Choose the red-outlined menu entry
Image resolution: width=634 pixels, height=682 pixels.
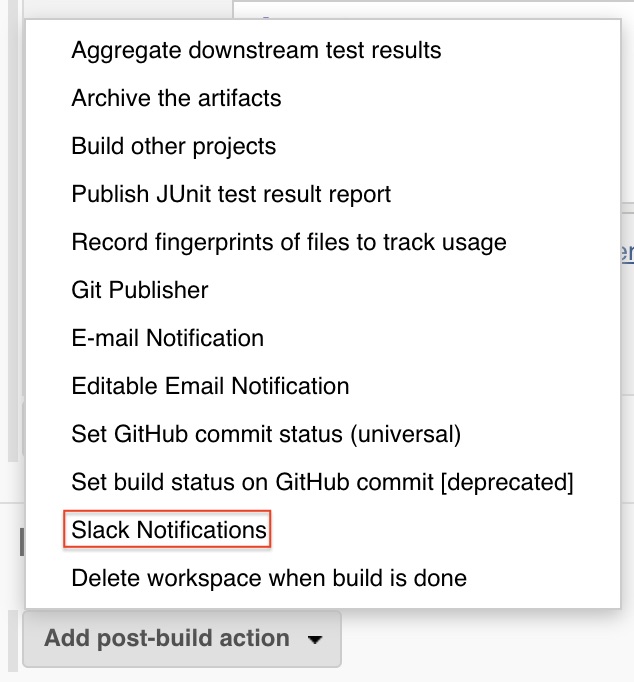click(167, 529)
